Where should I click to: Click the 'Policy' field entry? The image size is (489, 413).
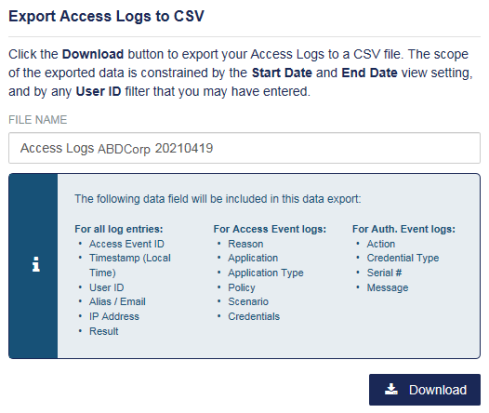point(242,287)
